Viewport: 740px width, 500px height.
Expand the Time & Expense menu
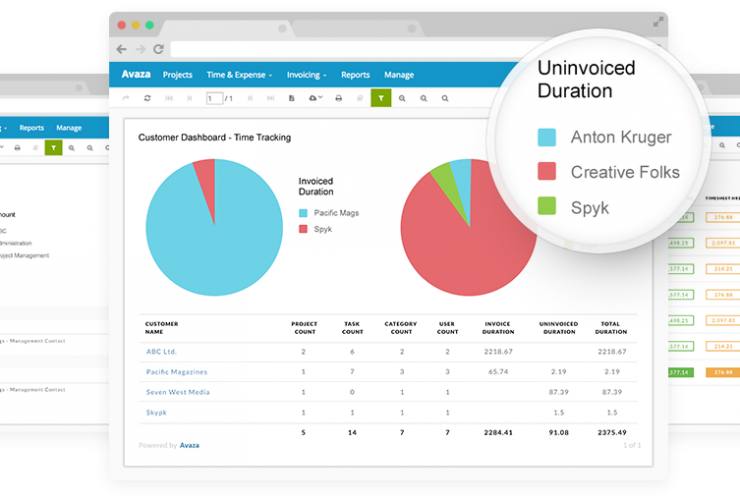239,75
